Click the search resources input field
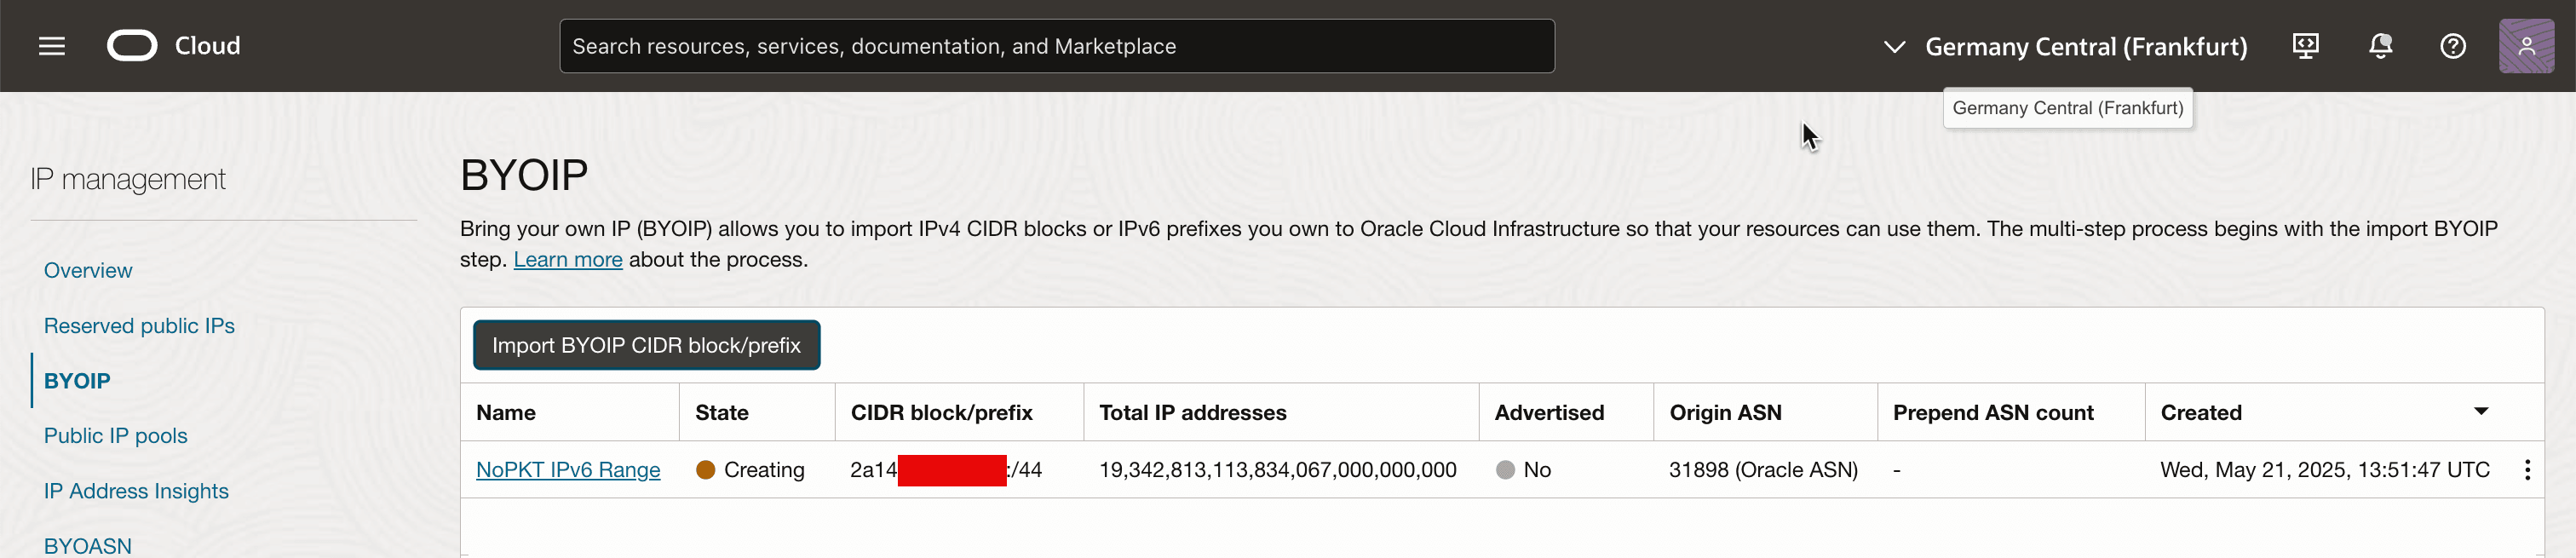Viewport: 2576px width, 558px height. click(x=1056, y=46)
